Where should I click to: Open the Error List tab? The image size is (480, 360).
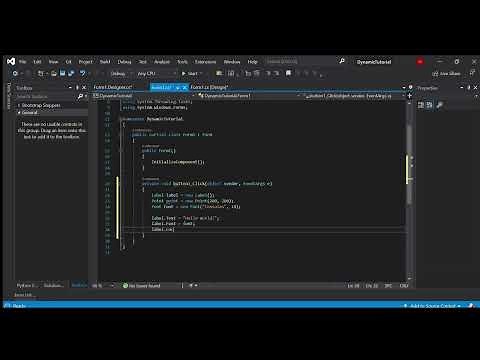pos(23,295)
